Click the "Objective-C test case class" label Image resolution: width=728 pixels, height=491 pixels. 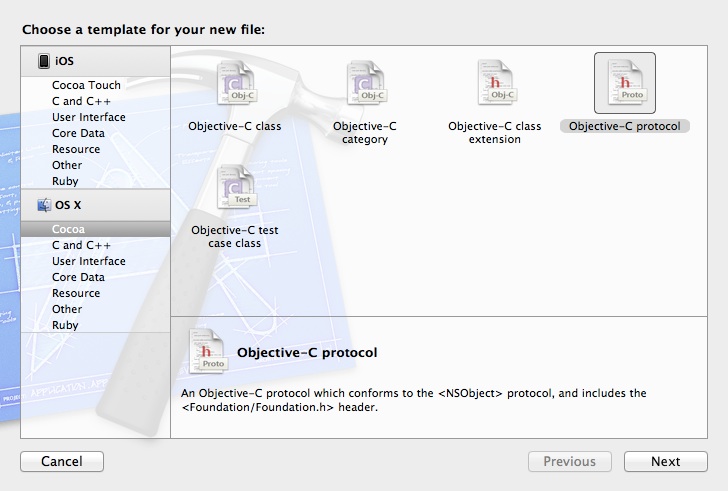234,237
